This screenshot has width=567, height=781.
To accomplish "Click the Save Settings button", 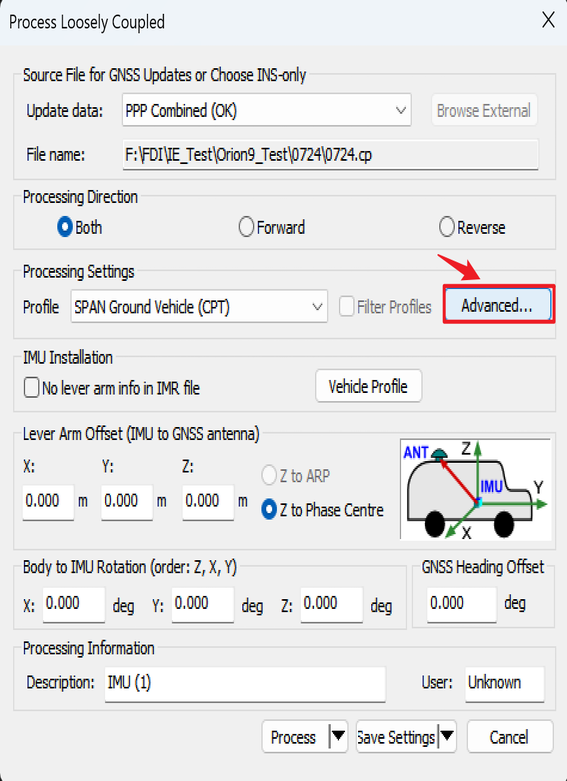I will click(397, 736).
